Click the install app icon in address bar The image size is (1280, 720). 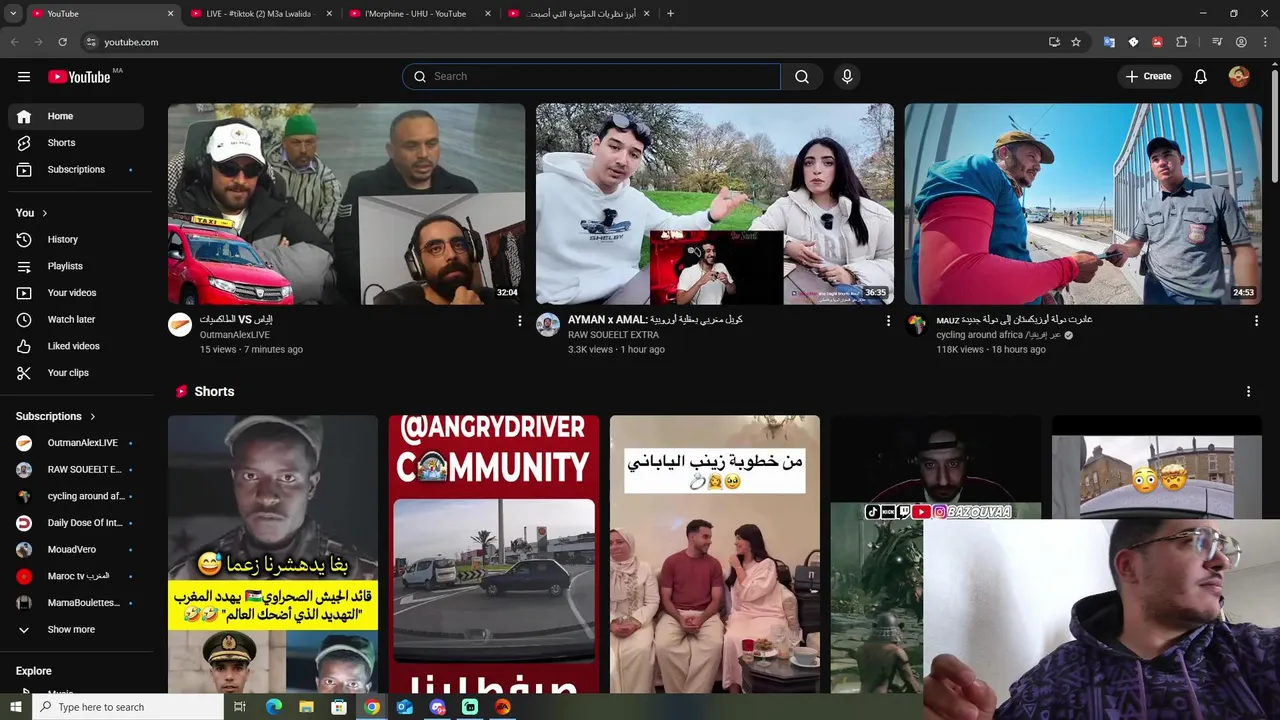click(1054, 42)
